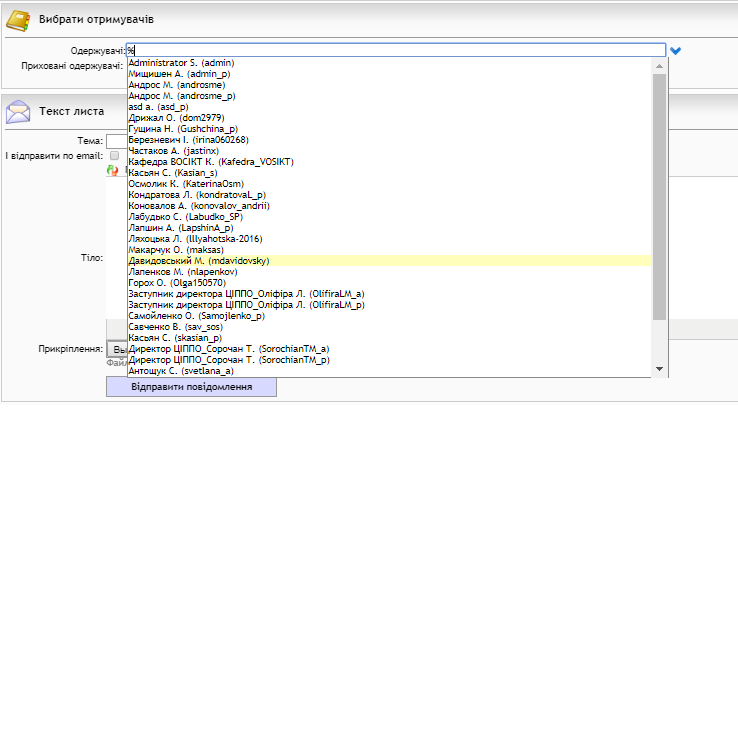Select Administrator S. (admin) recipient
The image size is (738, 736).
389,63
